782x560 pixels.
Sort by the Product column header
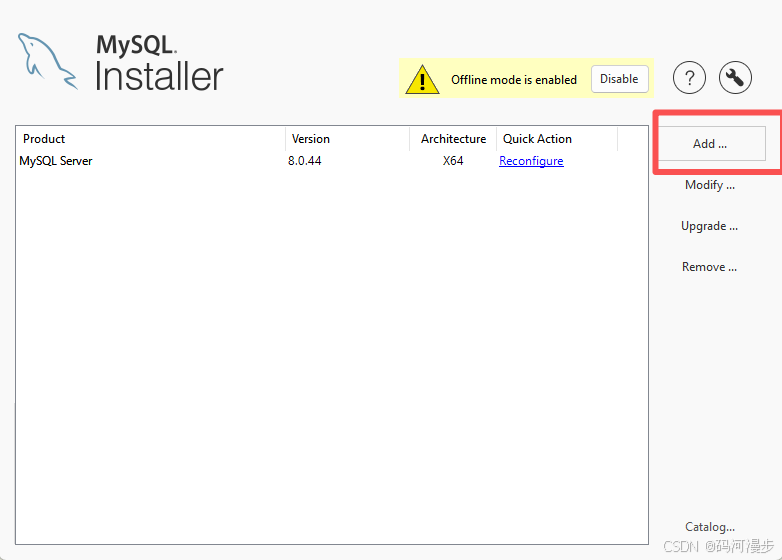151,139
